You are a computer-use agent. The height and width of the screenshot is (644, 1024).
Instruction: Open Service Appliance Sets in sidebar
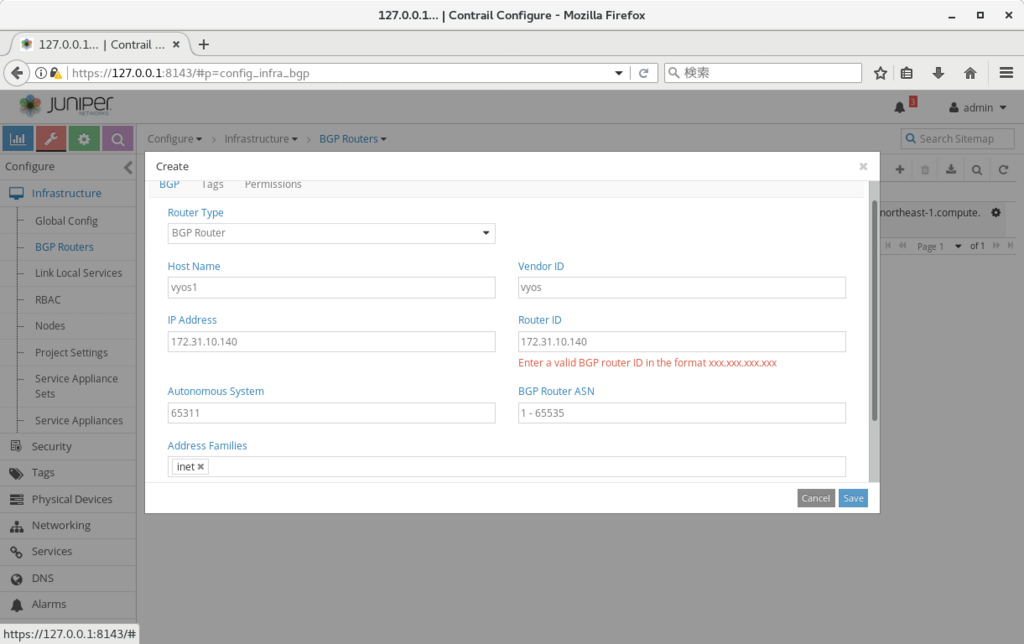[x=76, y=386]
